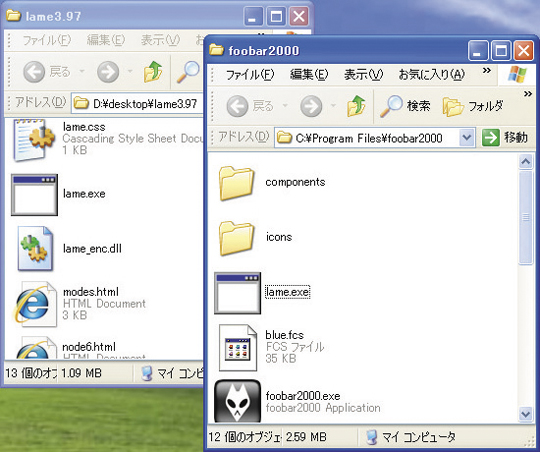The height and width of the screenshot is (452, 540).
Task: Toggle the フォルダ folders view button
Action: (473, 106)
